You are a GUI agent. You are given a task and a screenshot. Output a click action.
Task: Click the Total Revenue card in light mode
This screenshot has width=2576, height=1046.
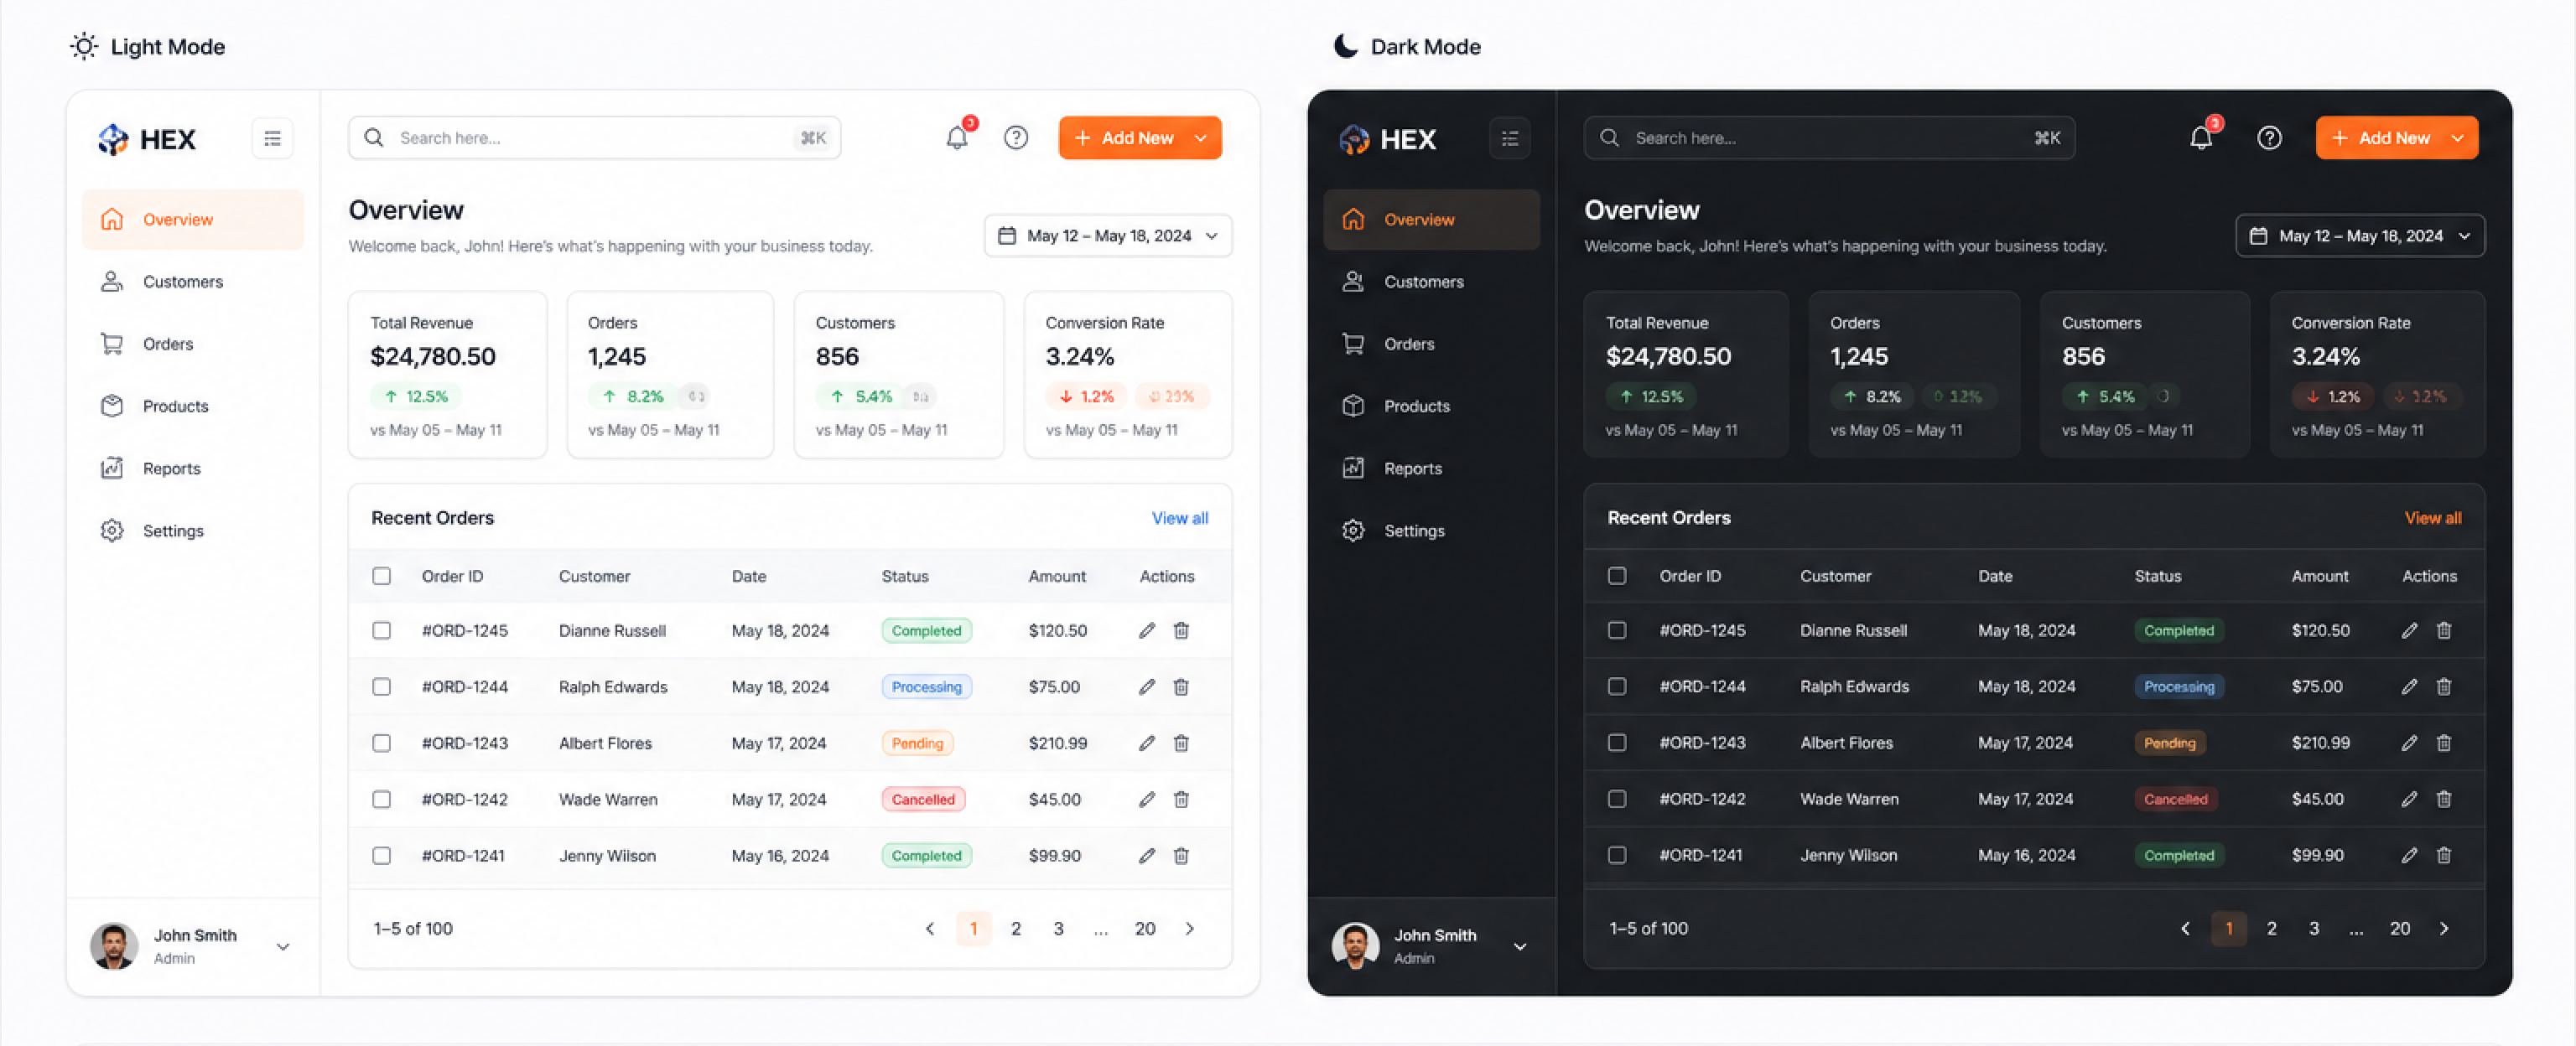pyautogui.click(x=447, y=375)
